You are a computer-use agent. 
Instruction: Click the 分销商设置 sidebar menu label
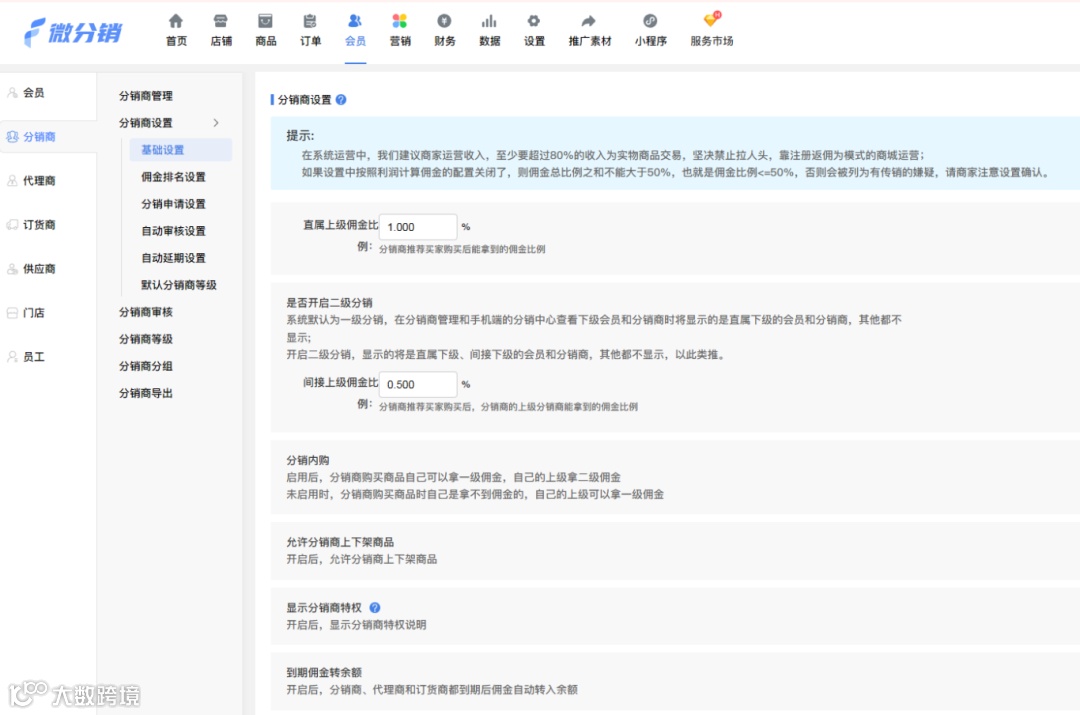tap(146, 123)
